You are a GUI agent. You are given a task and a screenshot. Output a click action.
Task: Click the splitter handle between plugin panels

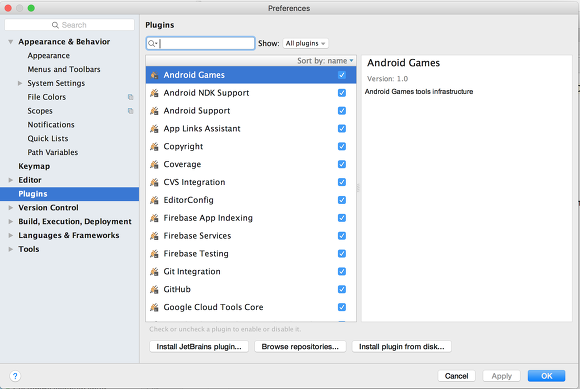point(358,188)
